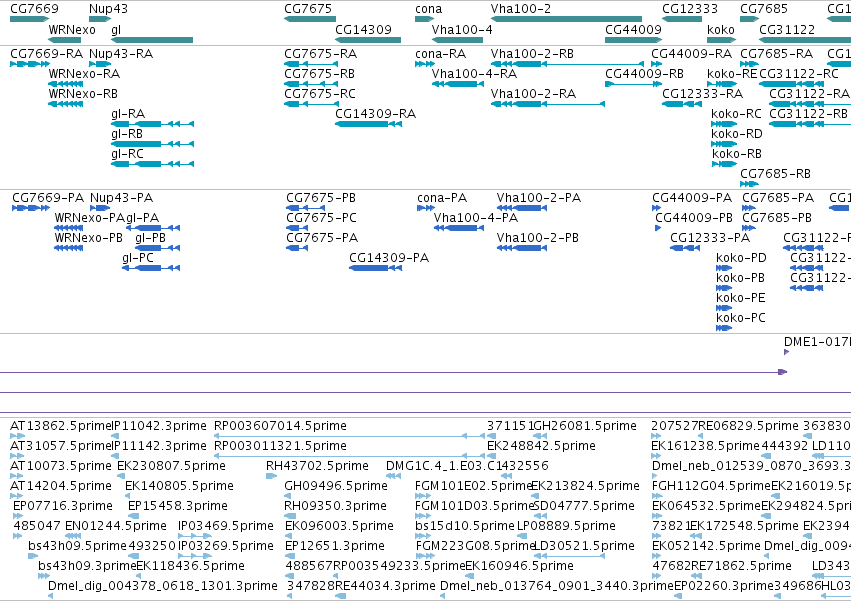Select protein Nup43-PA
The height and width of the screenshot is (601, 851).
click(100, 208)
